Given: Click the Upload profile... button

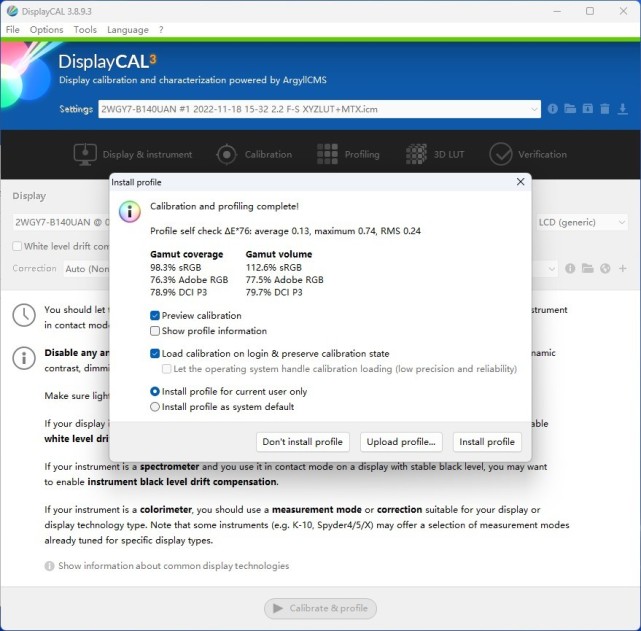Looking at the screenshot, I should (401, 442).
